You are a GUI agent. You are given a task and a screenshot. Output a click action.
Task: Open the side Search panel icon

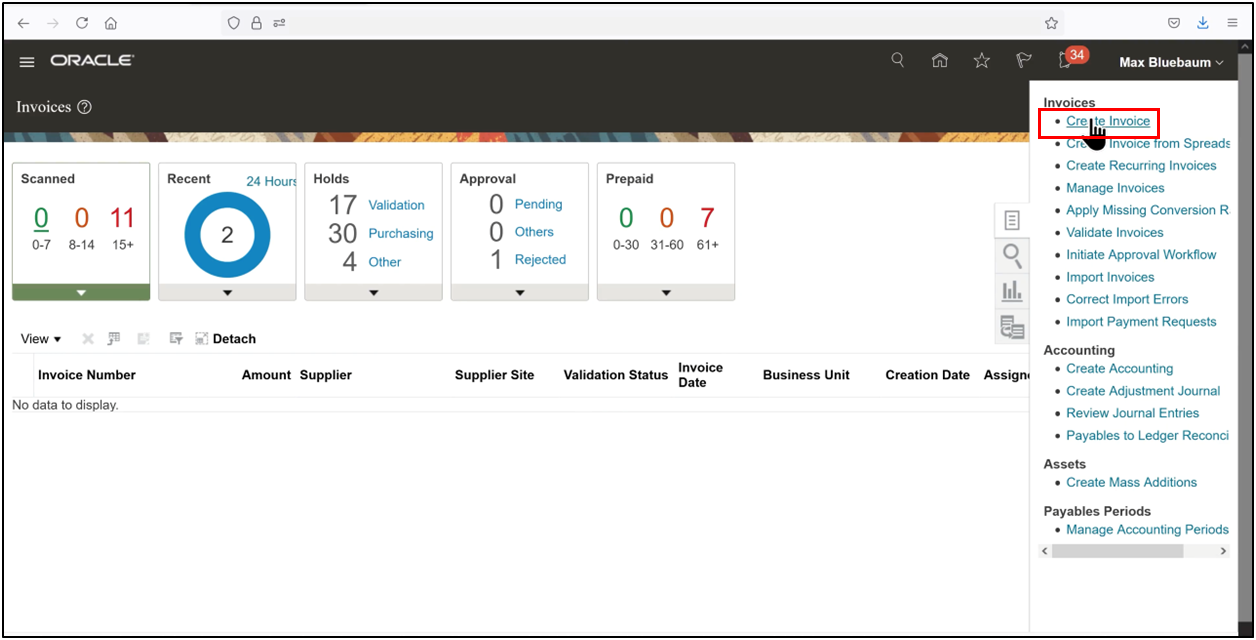click(x=1012, y=256)
